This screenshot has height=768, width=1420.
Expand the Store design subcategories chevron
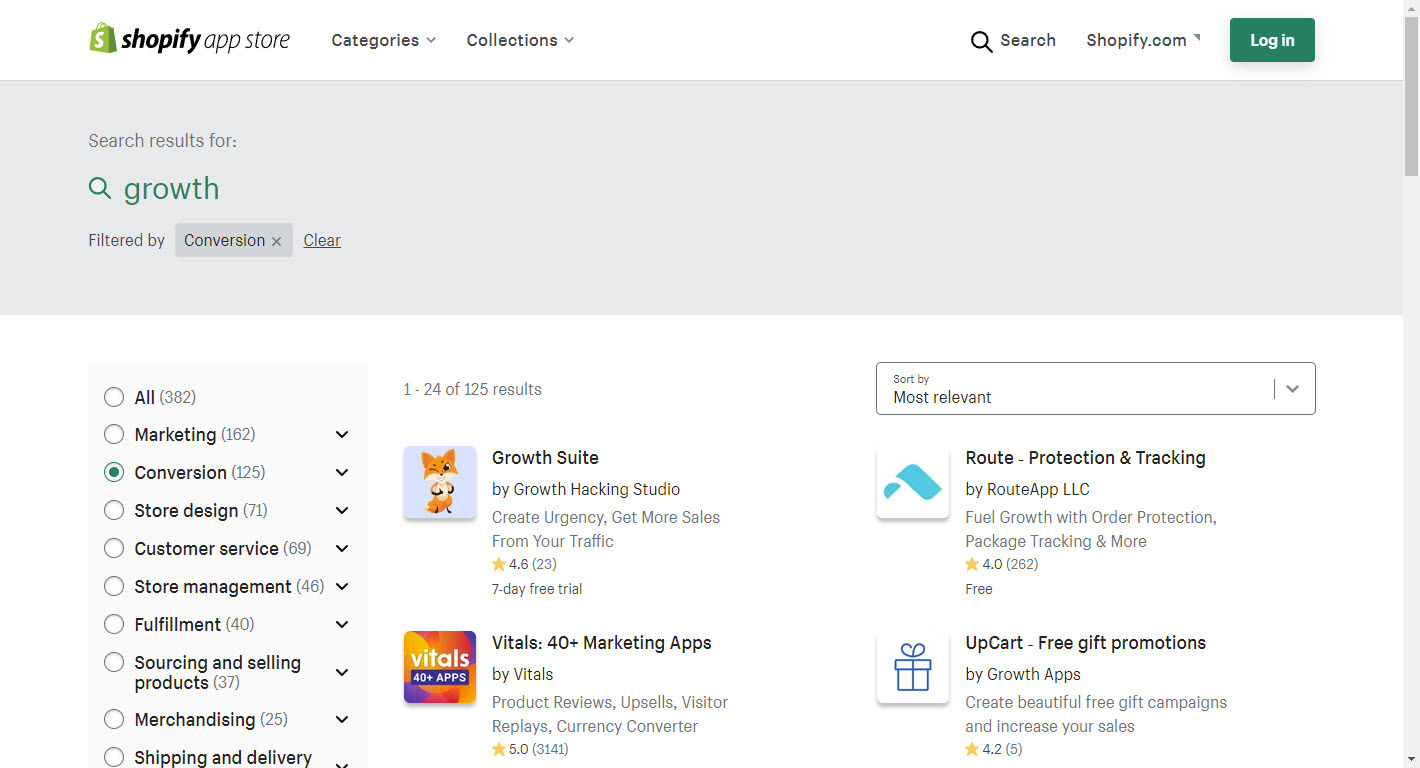click(x=342, y=510)
